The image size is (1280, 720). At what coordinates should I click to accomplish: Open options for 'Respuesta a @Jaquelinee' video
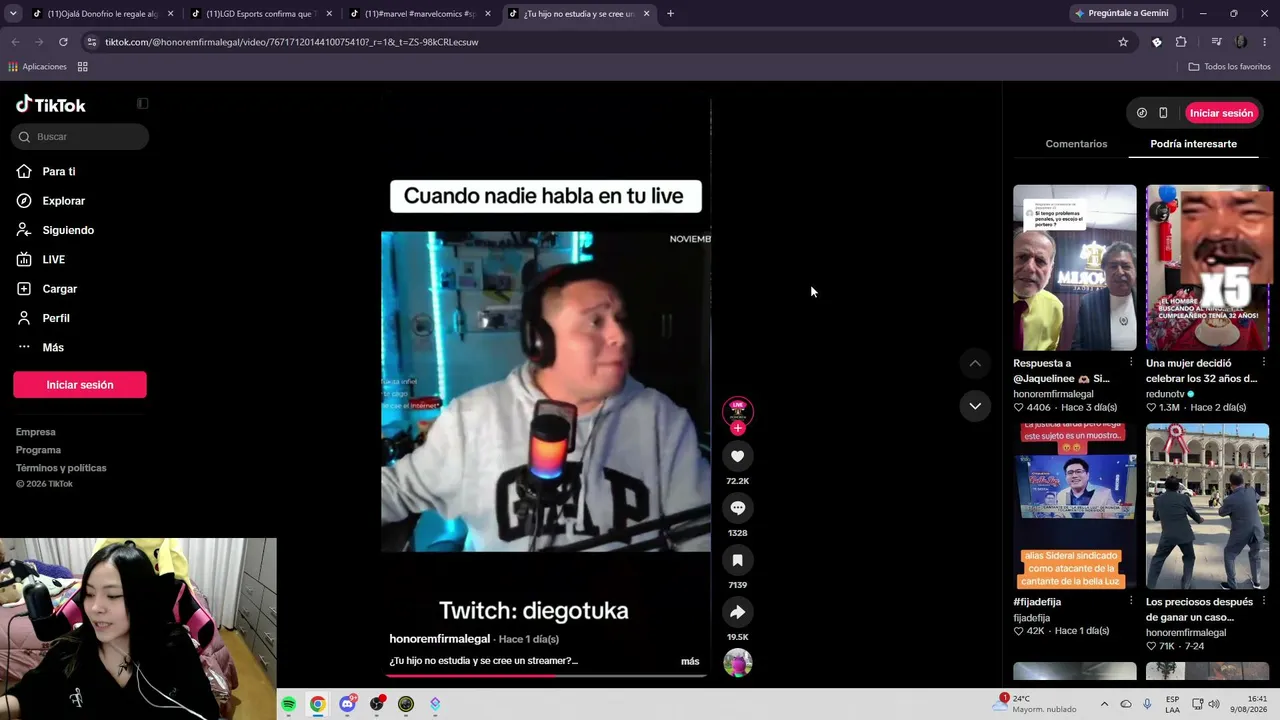1131,362
